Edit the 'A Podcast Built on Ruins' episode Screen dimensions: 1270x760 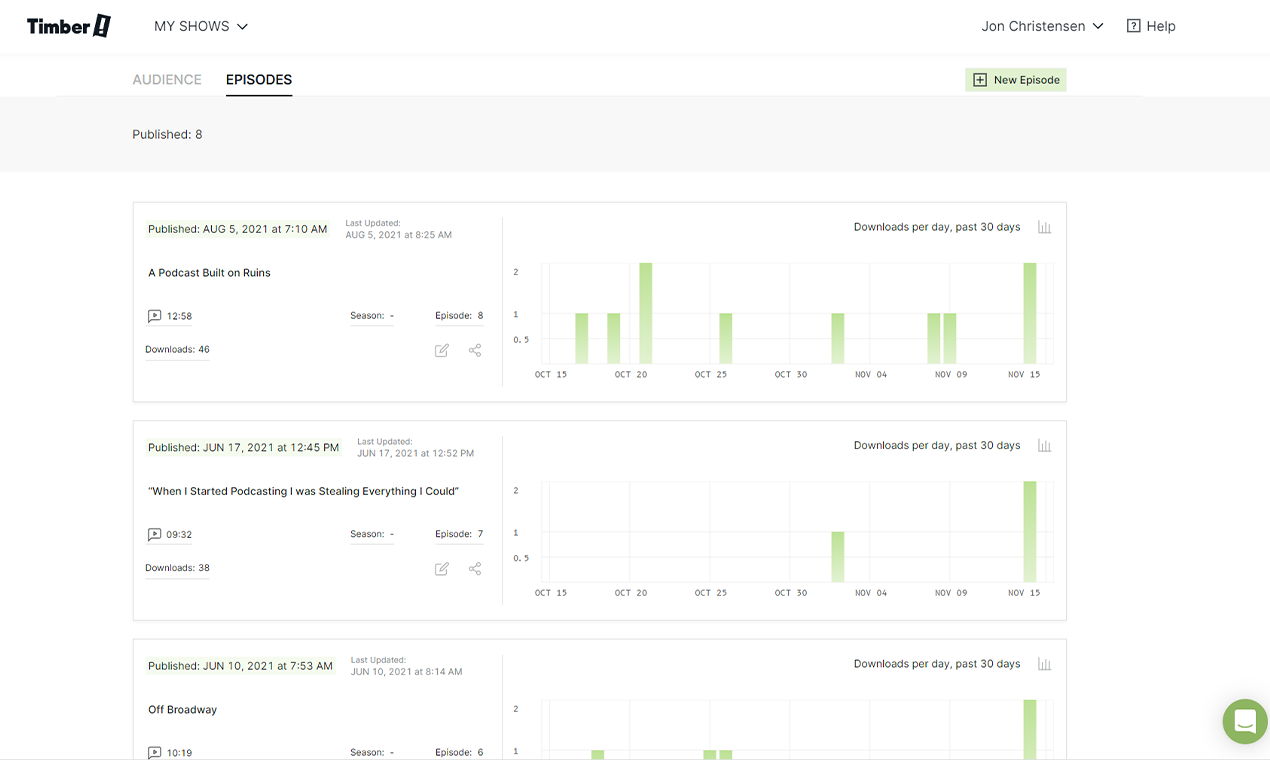coord(442,350)
